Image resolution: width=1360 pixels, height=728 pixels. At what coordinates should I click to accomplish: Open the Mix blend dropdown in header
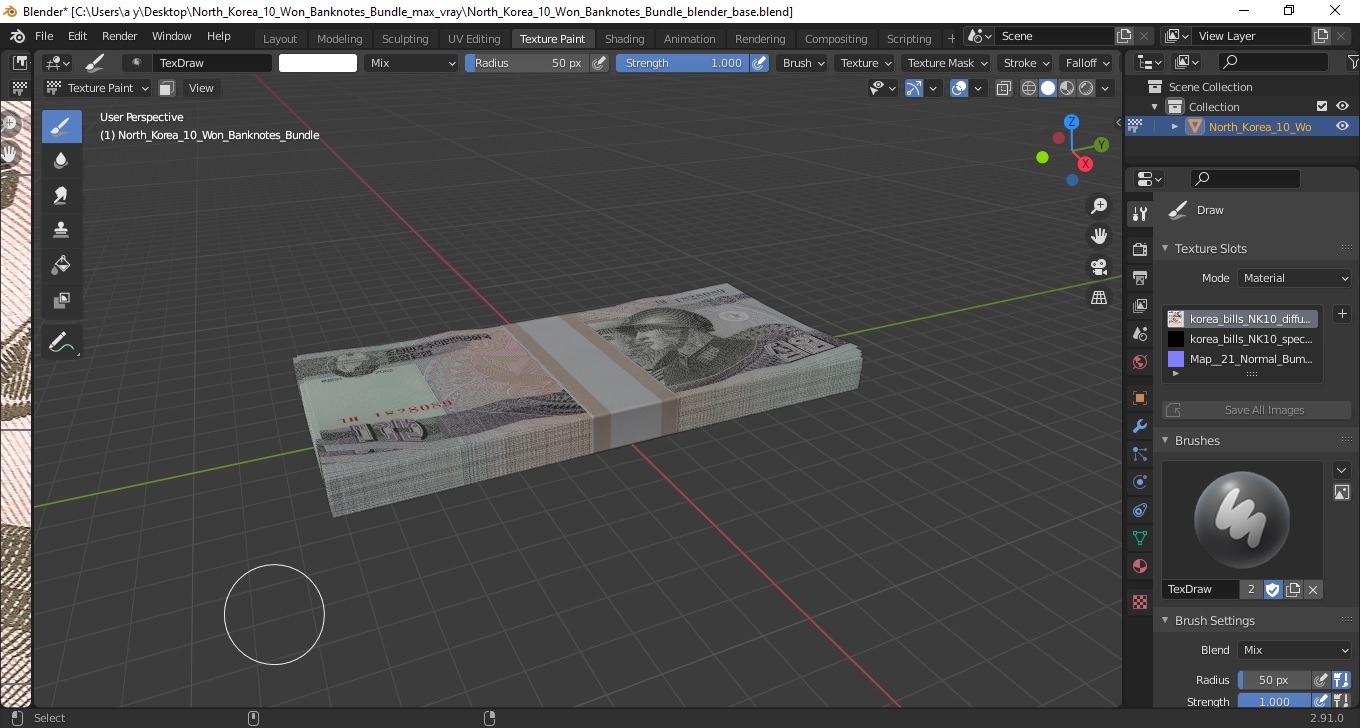pos(411,63)
